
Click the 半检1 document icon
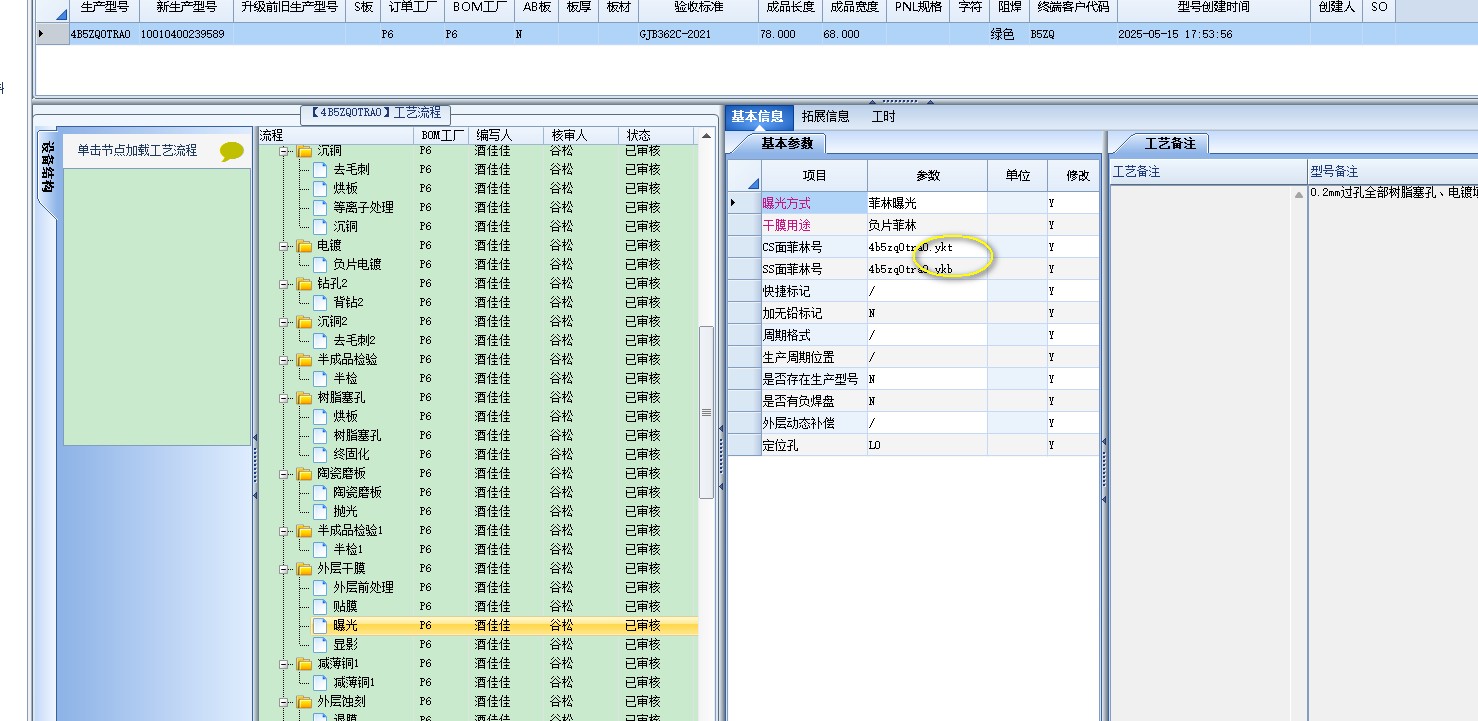[x=320, y=550]
